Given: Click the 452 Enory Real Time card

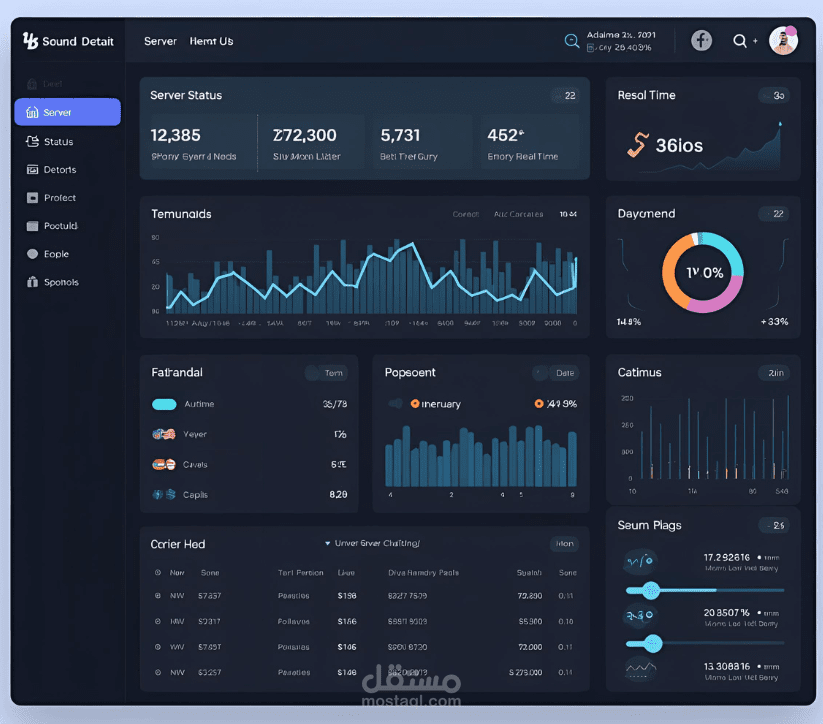Looking at the screenshot, I should coord(529,143).
